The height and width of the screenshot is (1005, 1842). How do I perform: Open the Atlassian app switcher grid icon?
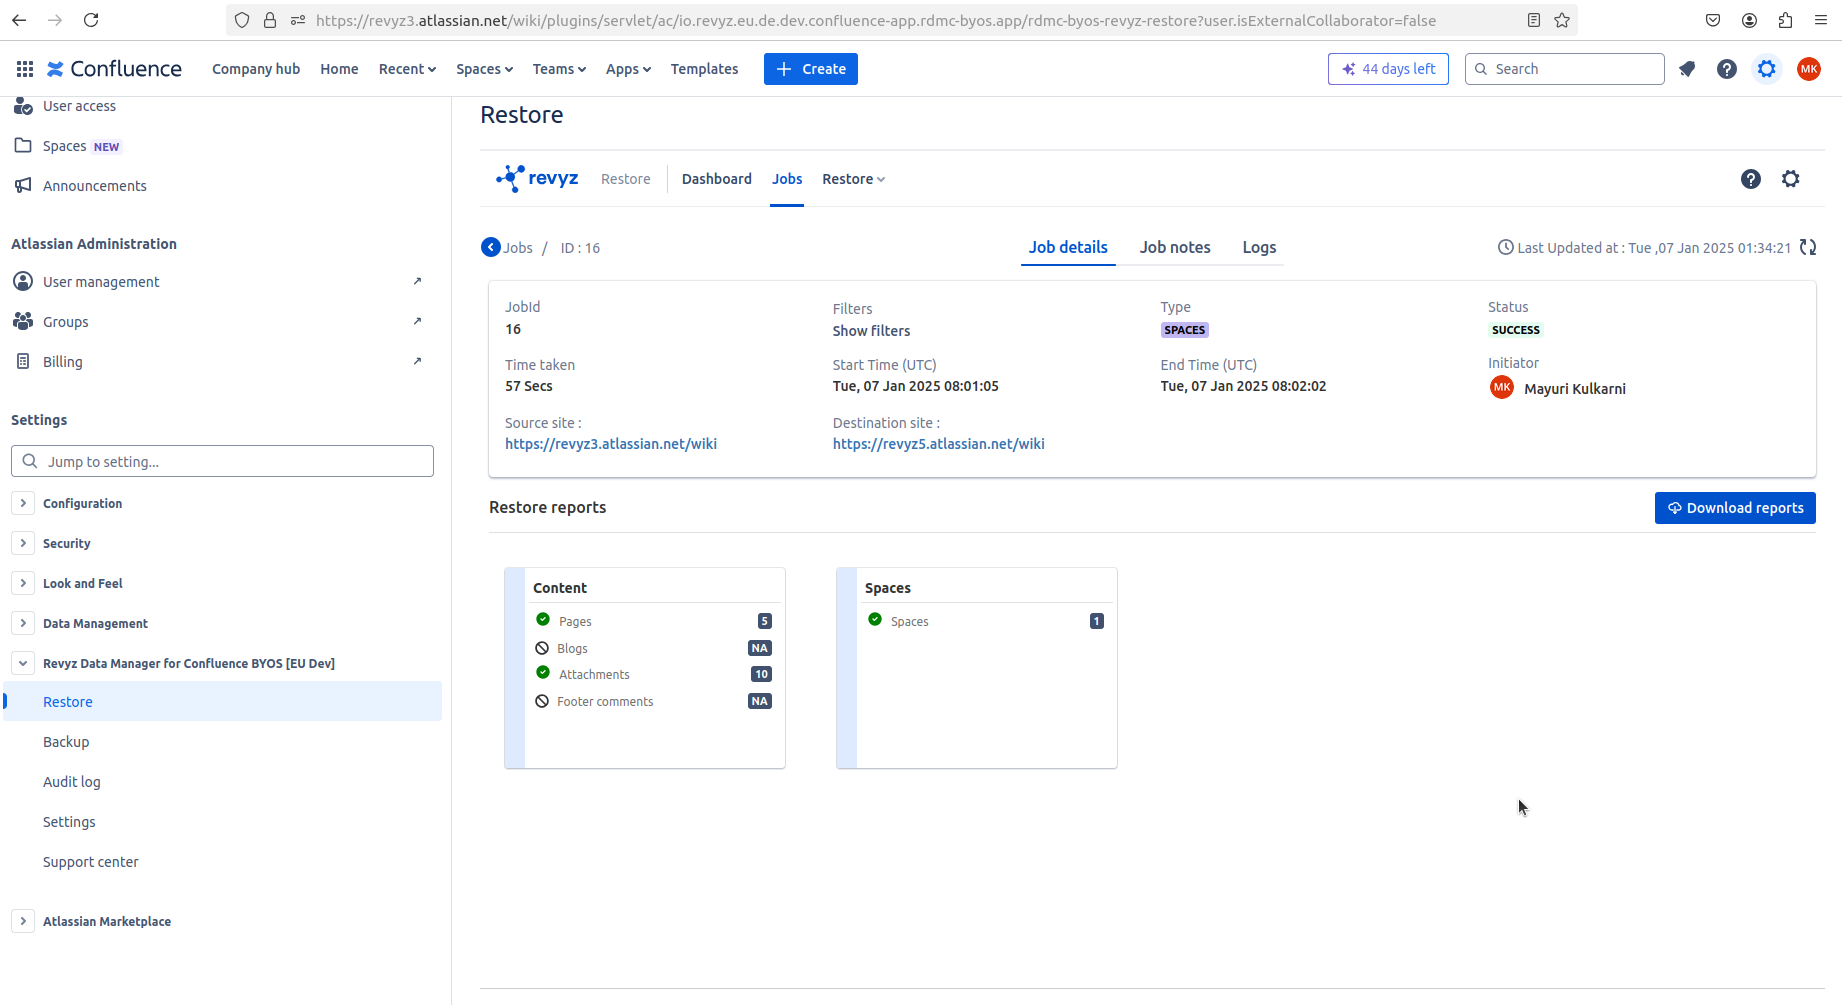point(25,69)
